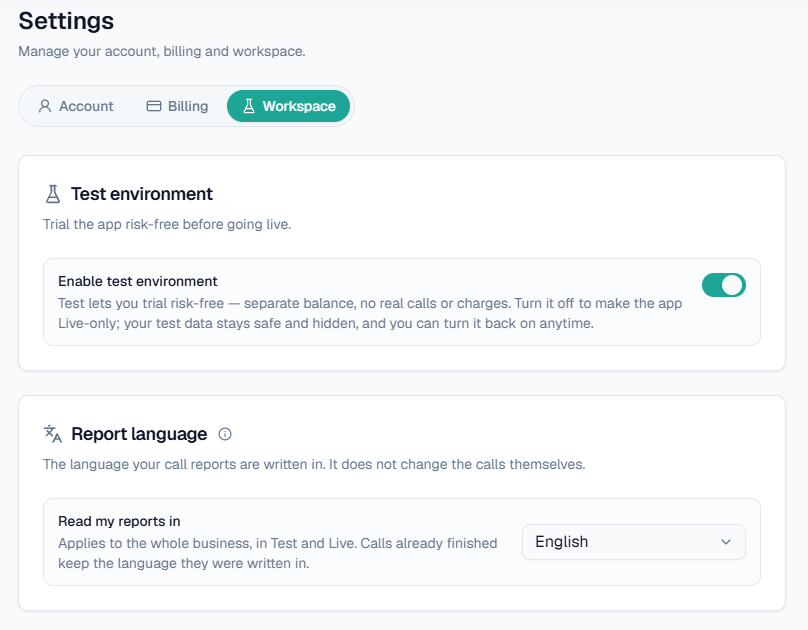This screenshot has height=630, width=808.
Task: Click the "Report language" heading
Action: tap(139, 434)
